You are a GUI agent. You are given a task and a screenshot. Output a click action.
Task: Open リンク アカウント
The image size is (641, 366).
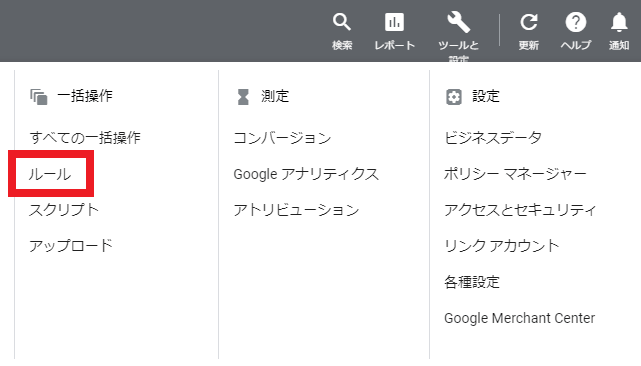(x=502, y=246)
